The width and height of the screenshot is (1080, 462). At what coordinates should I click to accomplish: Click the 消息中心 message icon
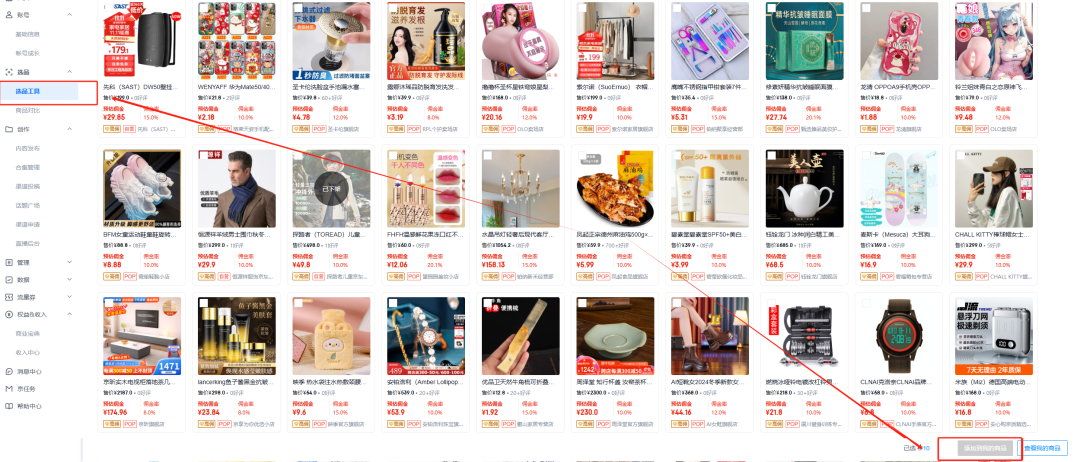[x=9, y=371]
